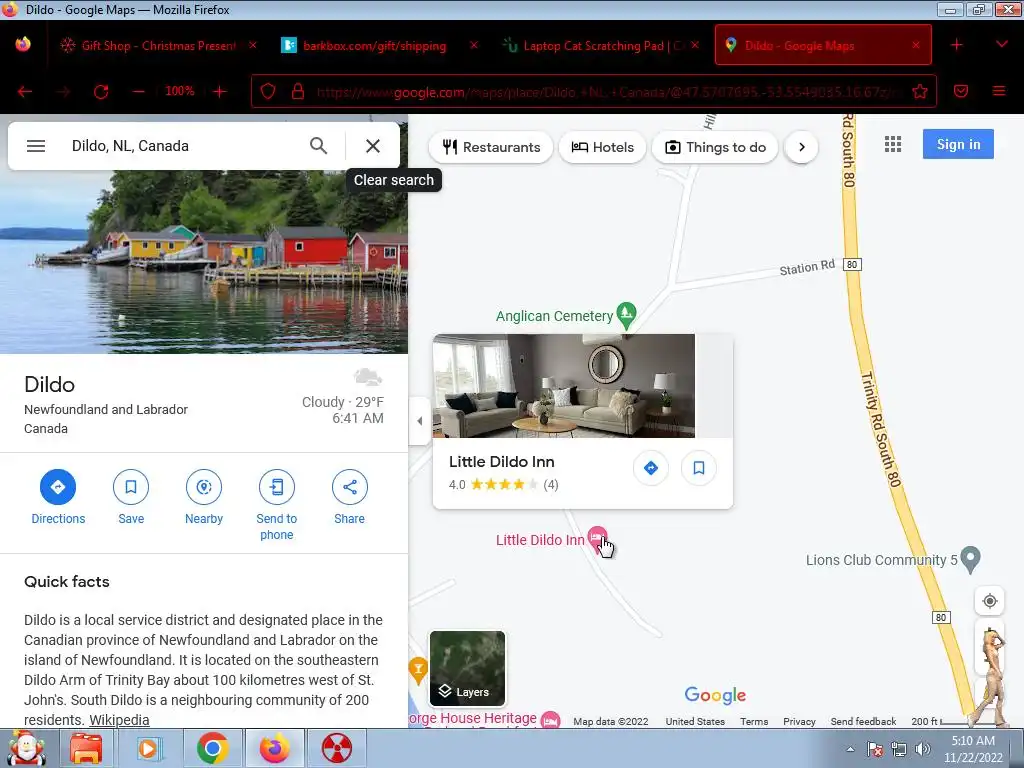Image resolution: width=1024 pixels, height=768 pixels.
Task: Reload the current page
Action: coord(101,91)
